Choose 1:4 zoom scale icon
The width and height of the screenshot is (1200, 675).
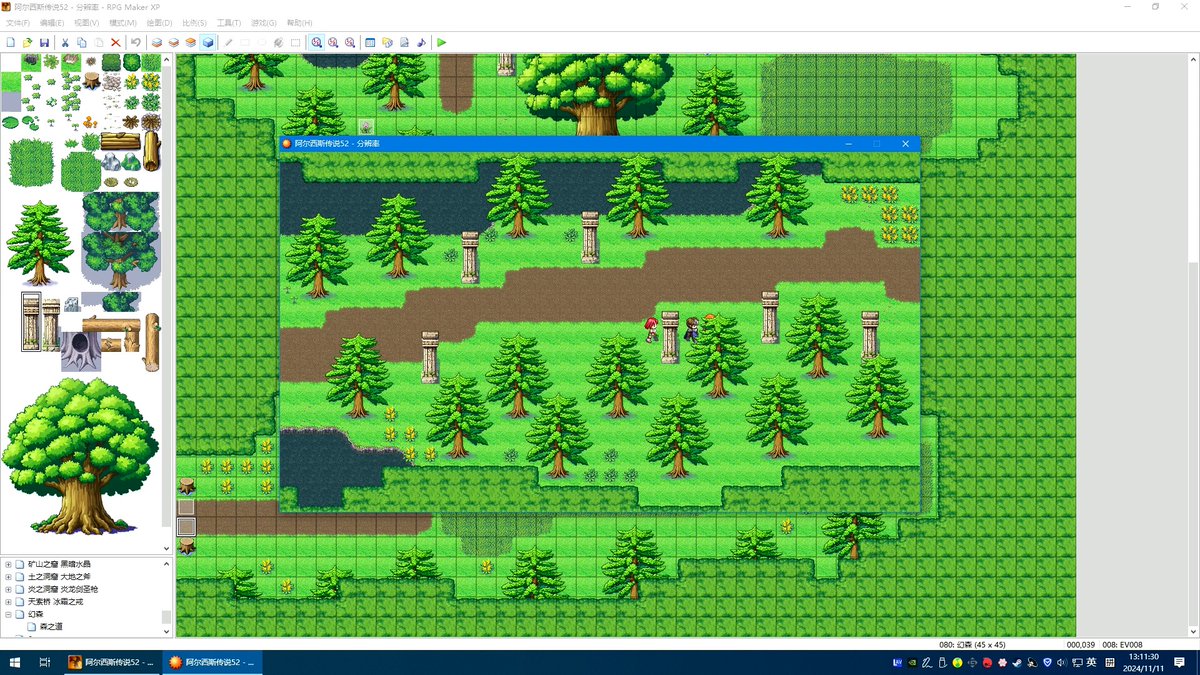[x=350, y=43]
